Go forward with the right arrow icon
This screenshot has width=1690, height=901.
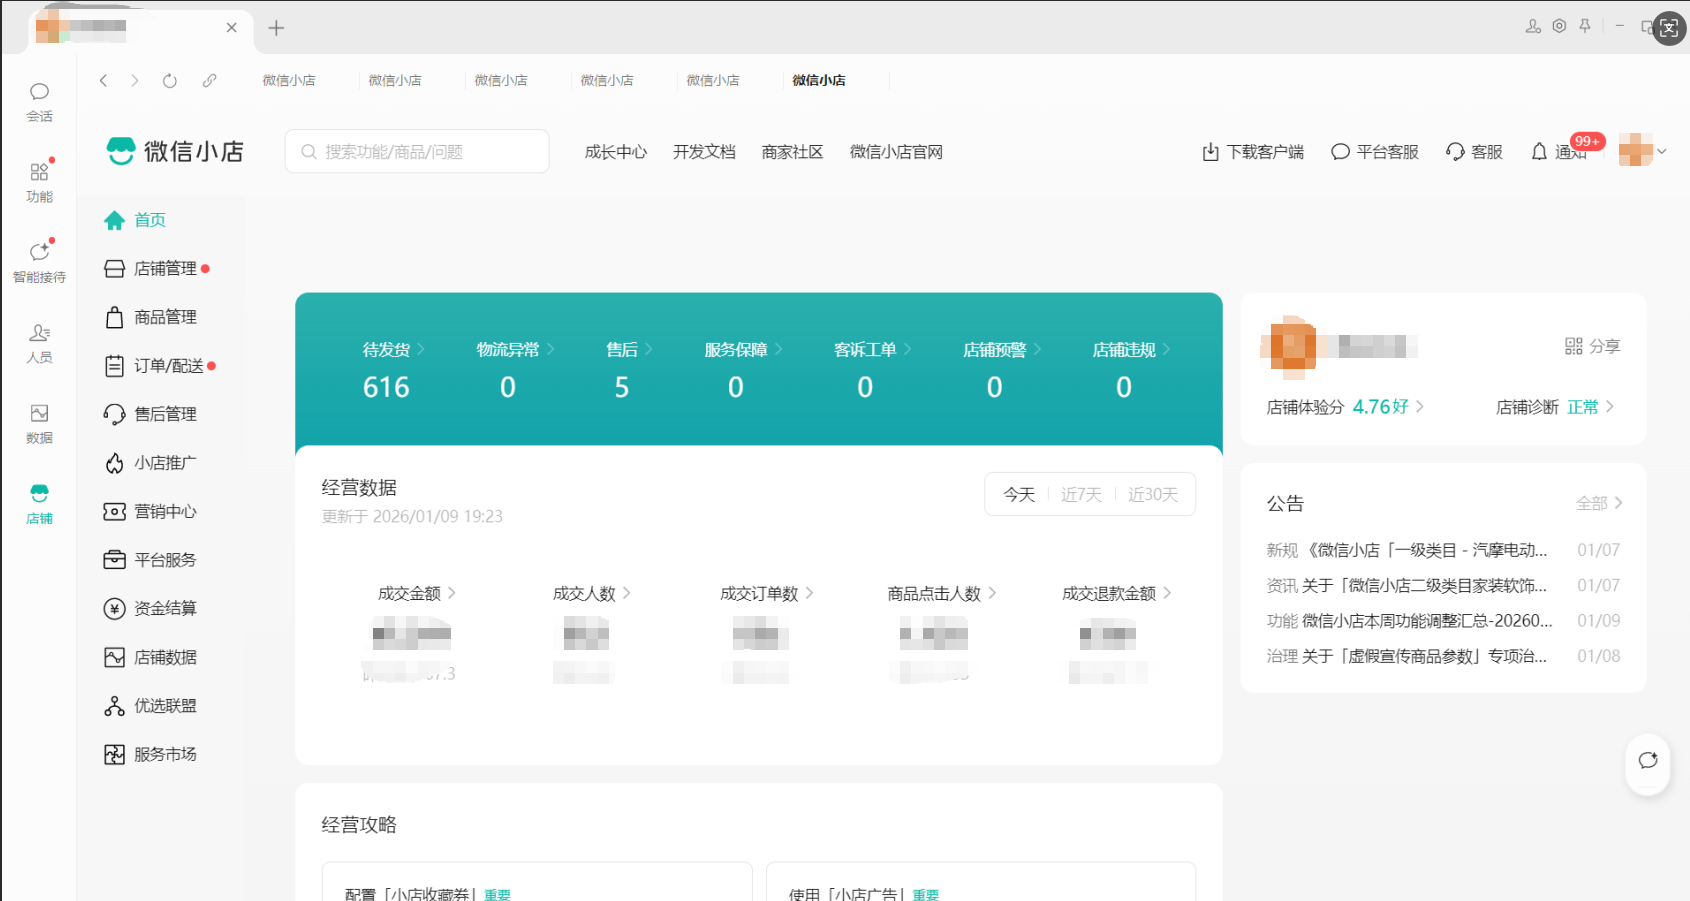135,81
